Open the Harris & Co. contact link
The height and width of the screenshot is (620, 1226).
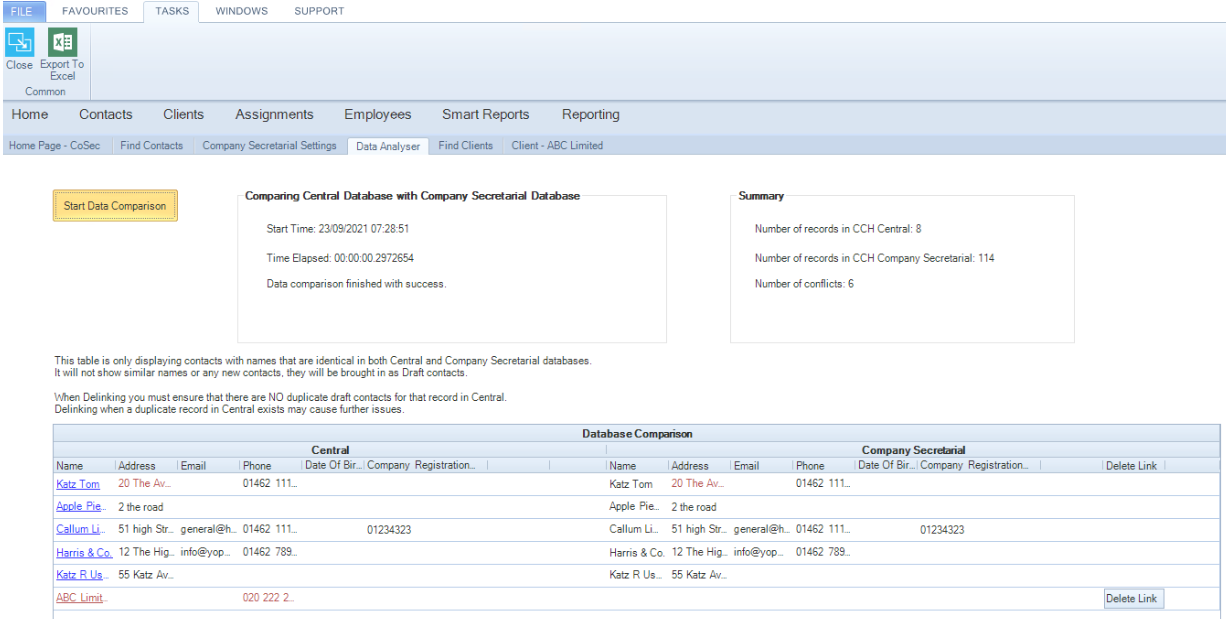[84, 553]
